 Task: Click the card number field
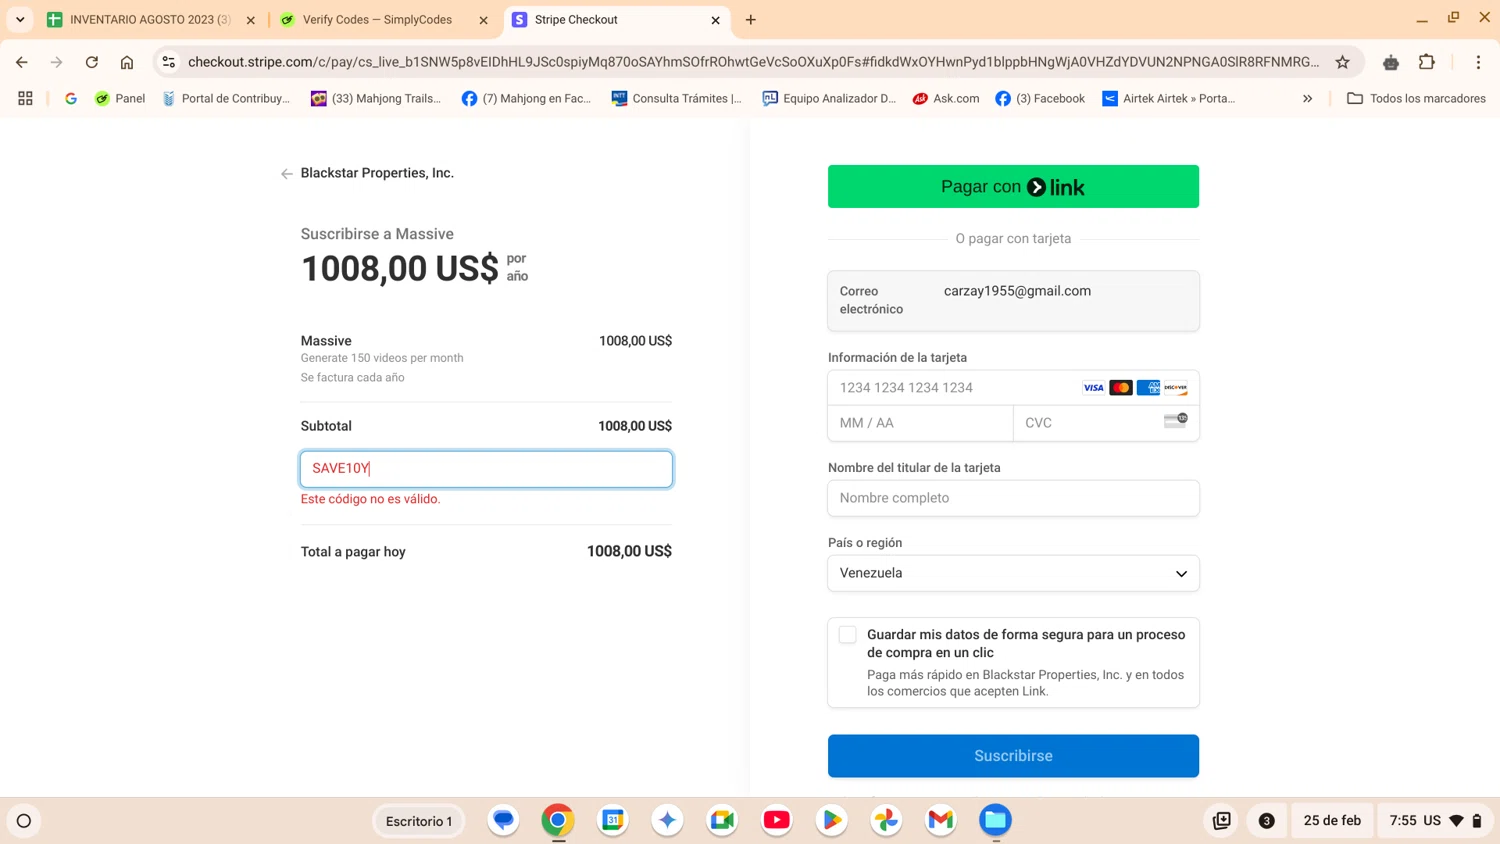pos(1013,388)
